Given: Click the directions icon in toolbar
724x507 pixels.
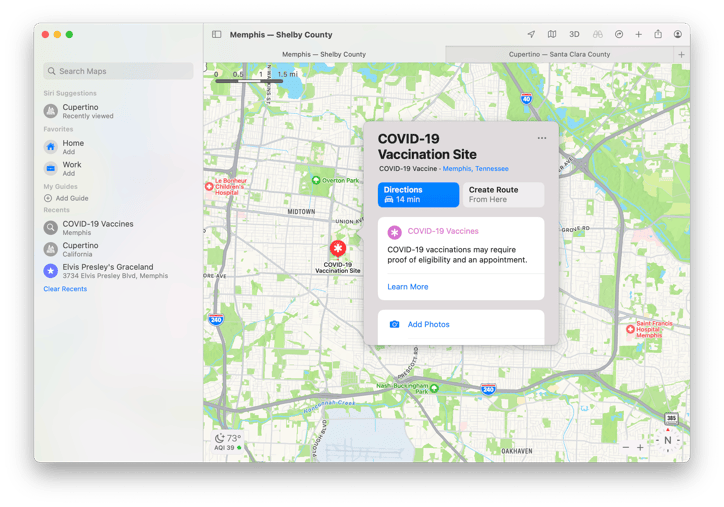Looking at the screenshot, I should coord(619,34).
